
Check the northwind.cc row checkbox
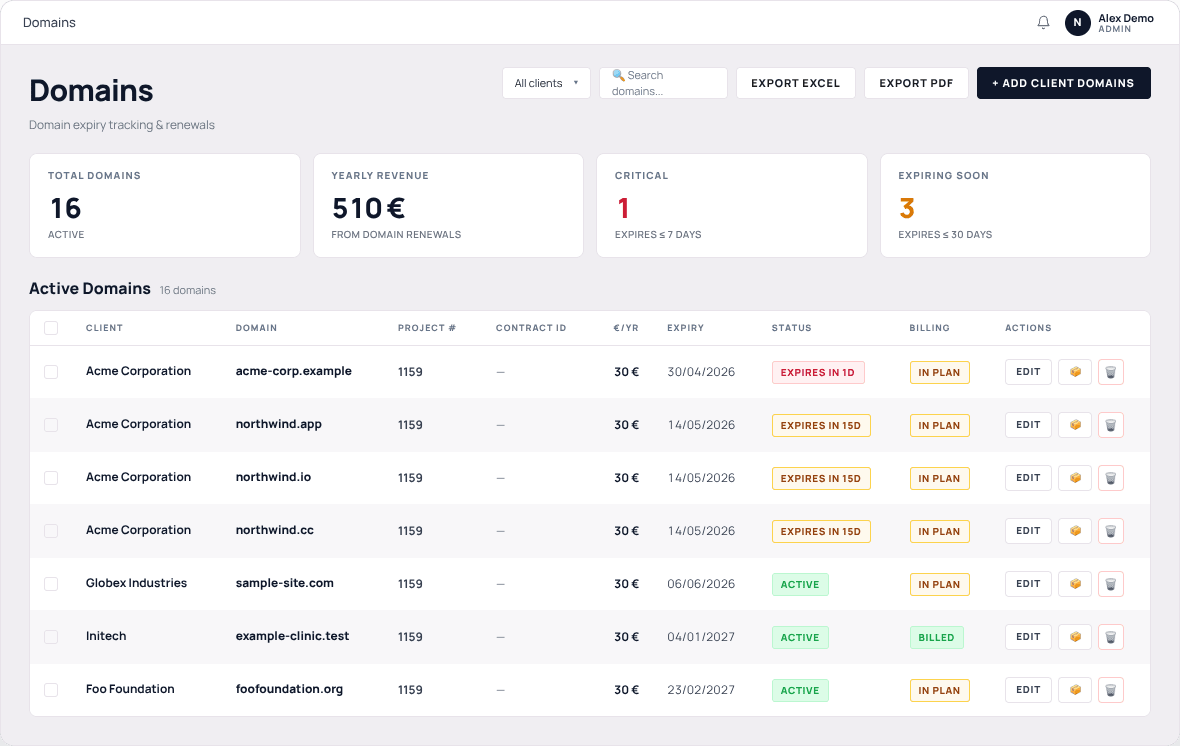tap(51, 531)
